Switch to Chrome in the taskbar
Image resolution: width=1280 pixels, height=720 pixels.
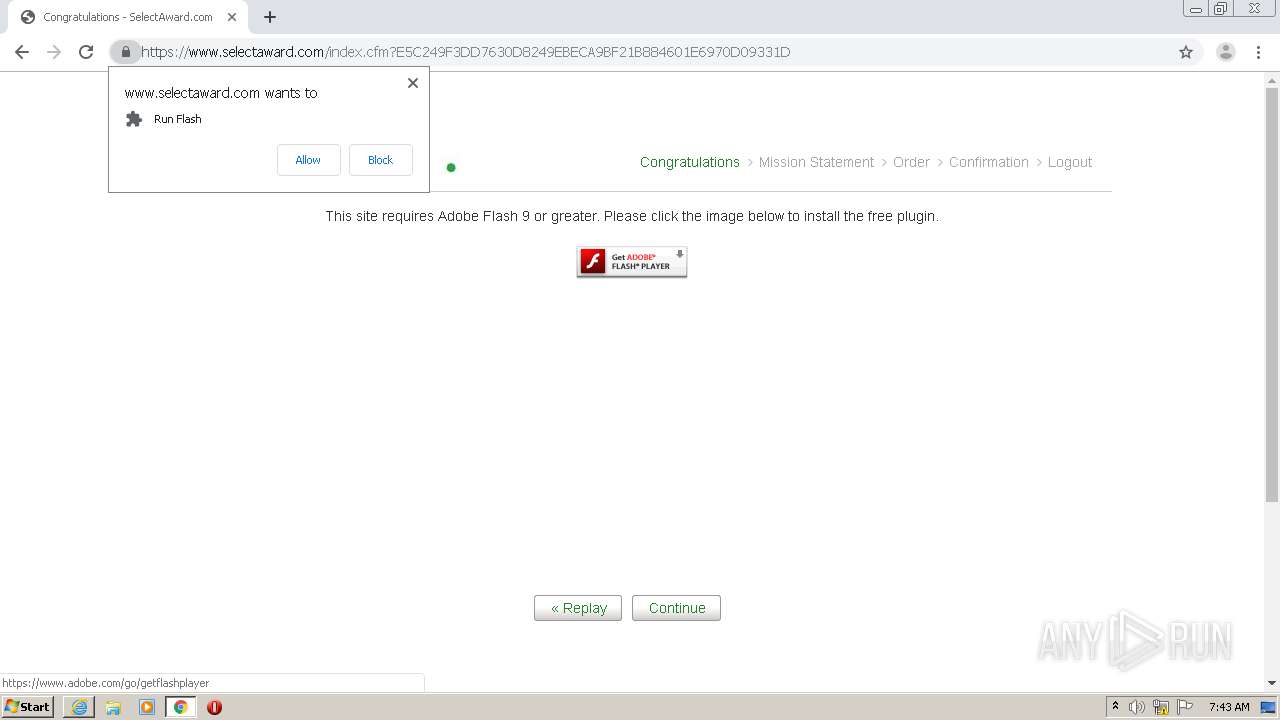[x=180, y=707]
